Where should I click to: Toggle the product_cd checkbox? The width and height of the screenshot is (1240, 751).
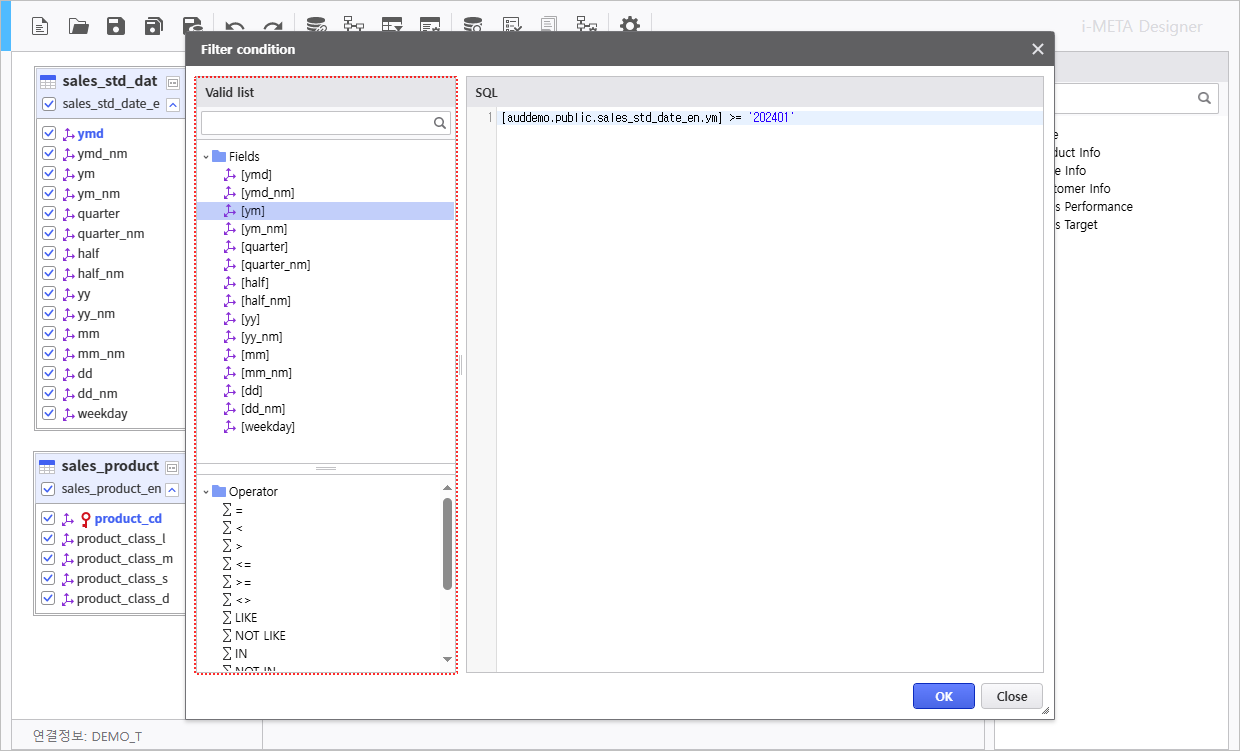(48, 518)
